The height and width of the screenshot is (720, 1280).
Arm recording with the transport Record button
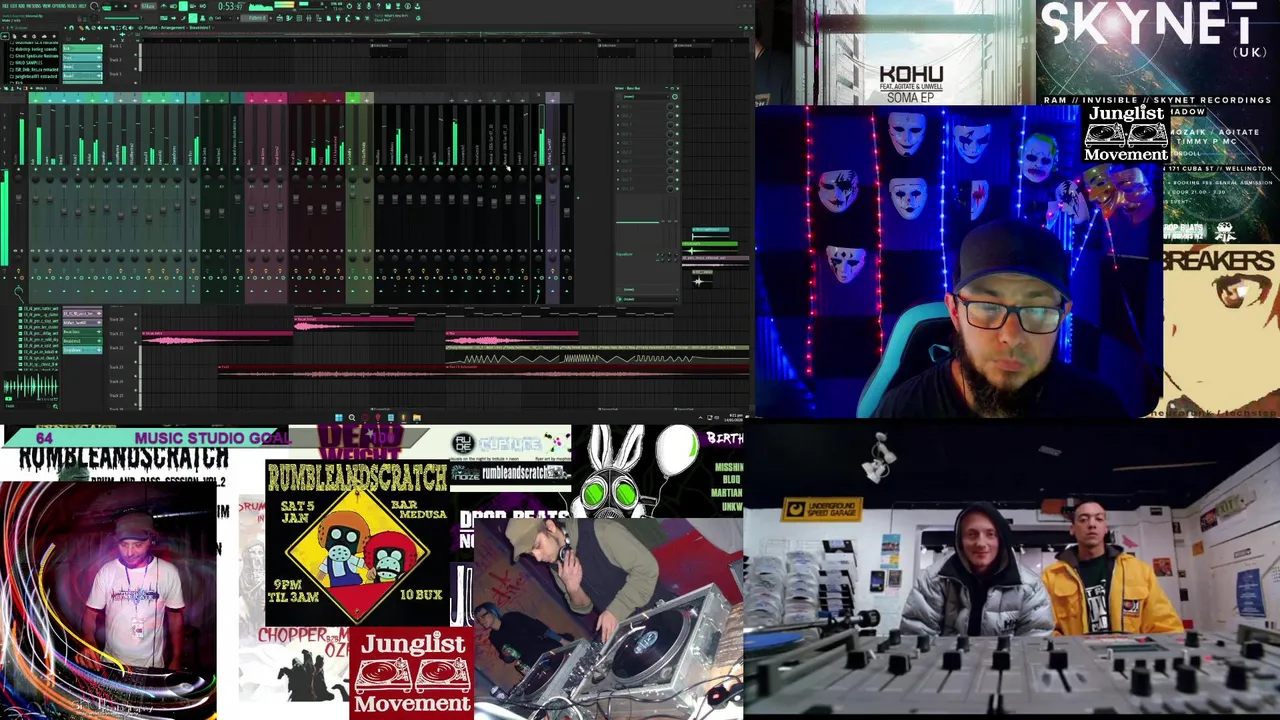(136, 6)
